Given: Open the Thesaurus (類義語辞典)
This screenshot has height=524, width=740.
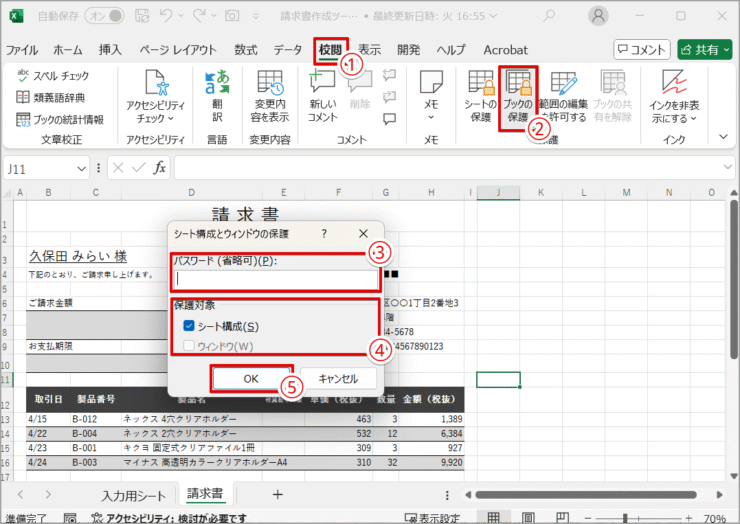Looking at the screenshot, I should click(x=50, y=97).
